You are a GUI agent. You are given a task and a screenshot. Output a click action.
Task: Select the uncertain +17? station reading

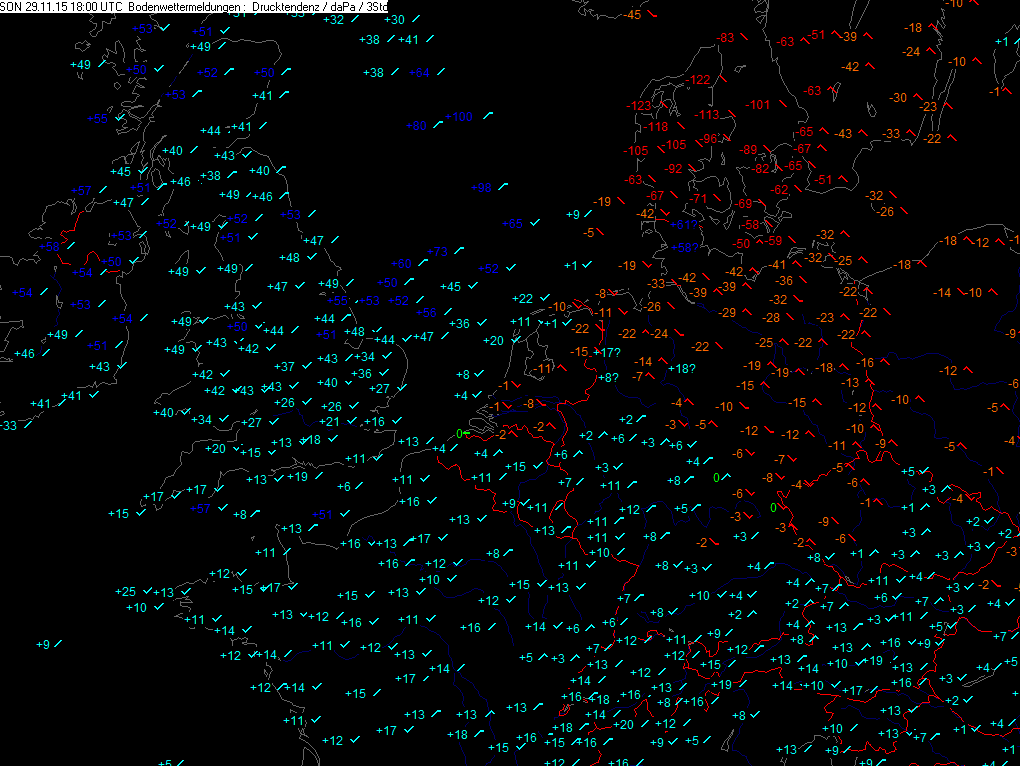coord(609,353)
